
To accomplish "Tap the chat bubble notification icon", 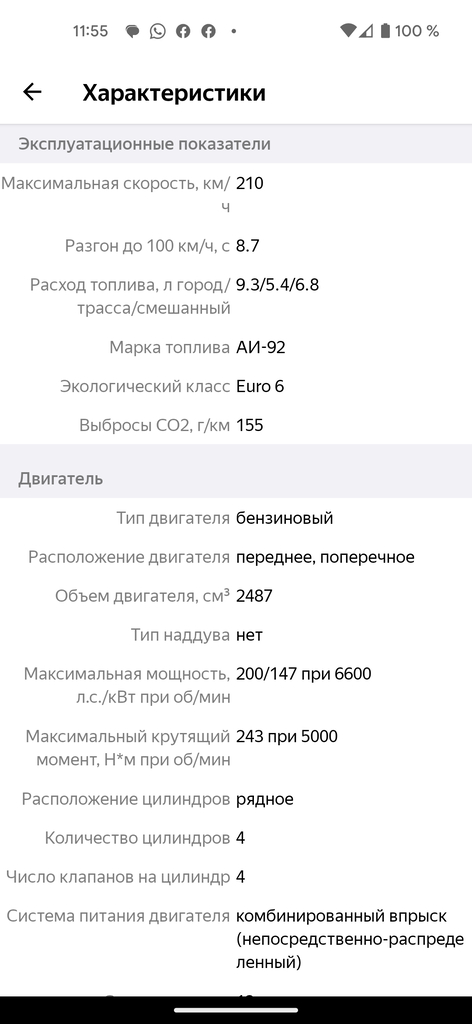I will pyautogui.click(x=133, y=31).
